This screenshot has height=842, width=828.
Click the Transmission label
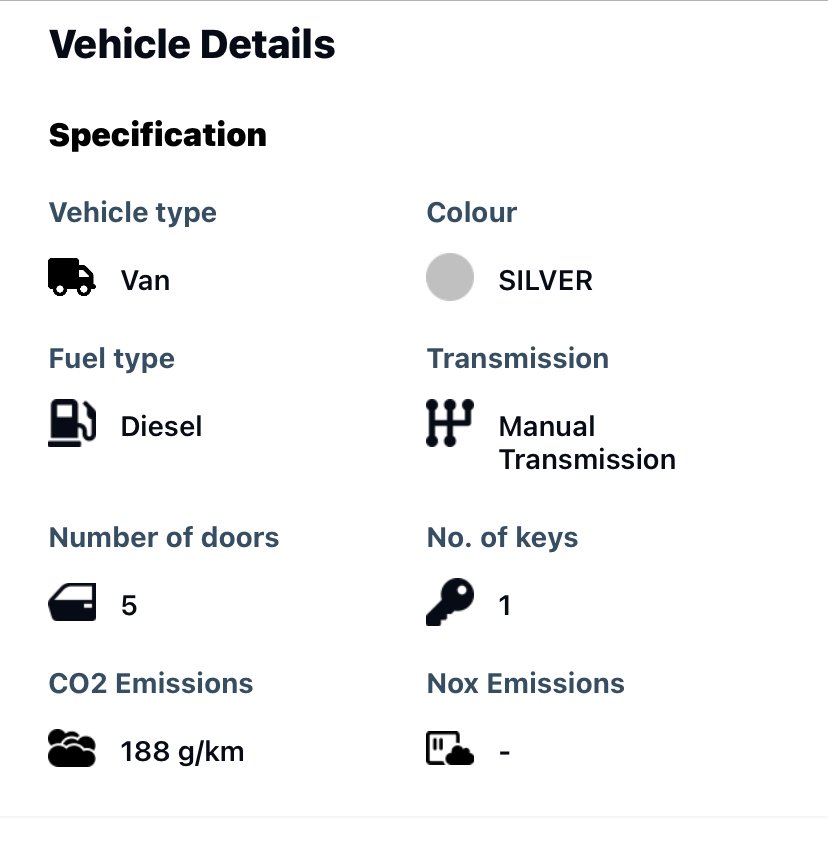click(x=518, y=359)
